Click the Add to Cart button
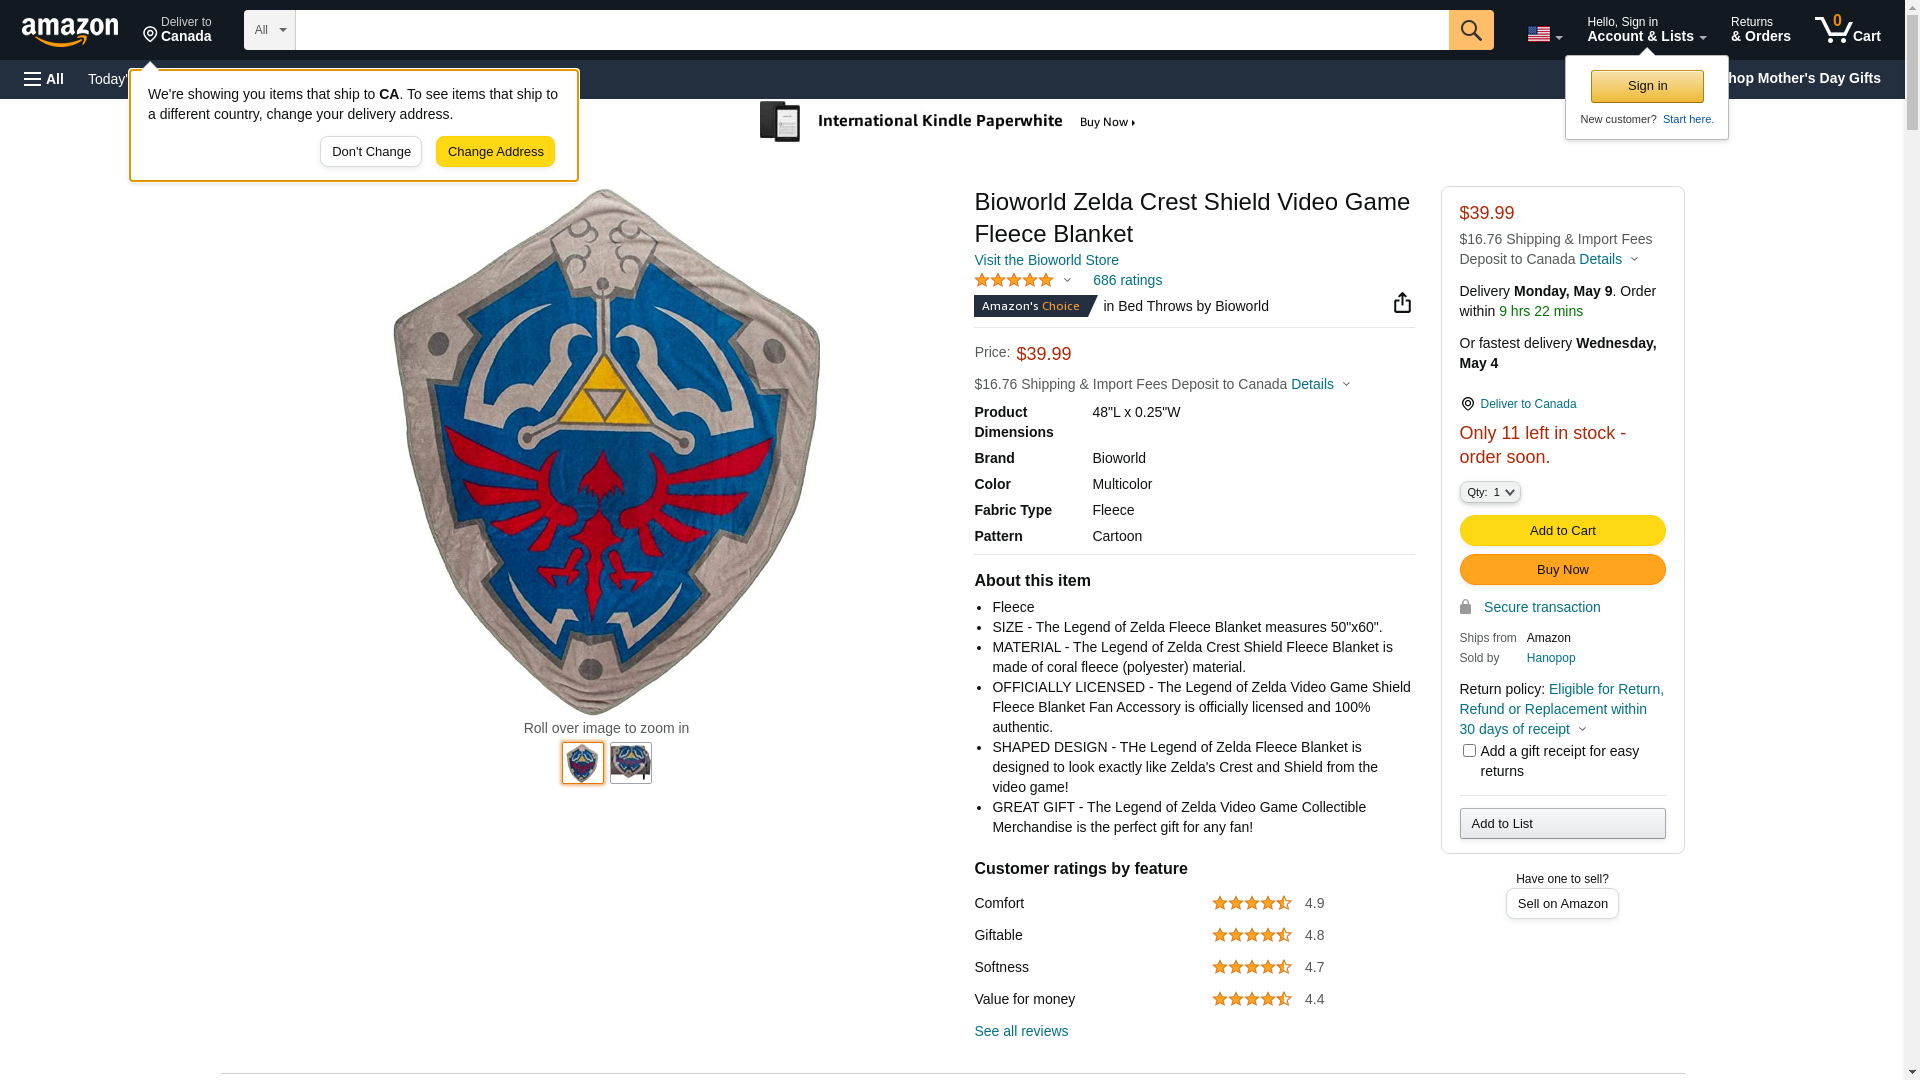The width and height of the screenshot is (1920, 1080). pos(1562,531)
